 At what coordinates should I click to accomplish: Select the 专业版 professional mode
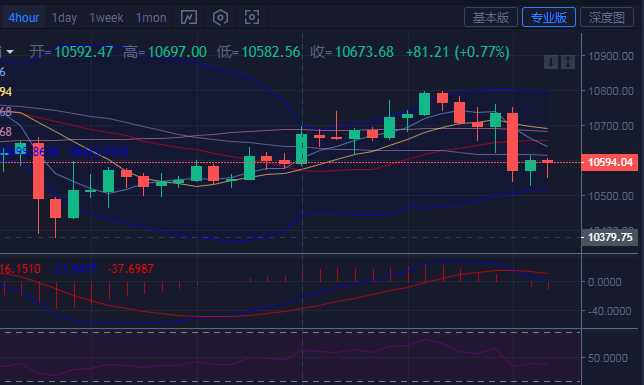pyautogui.click(x=549, y=17)
